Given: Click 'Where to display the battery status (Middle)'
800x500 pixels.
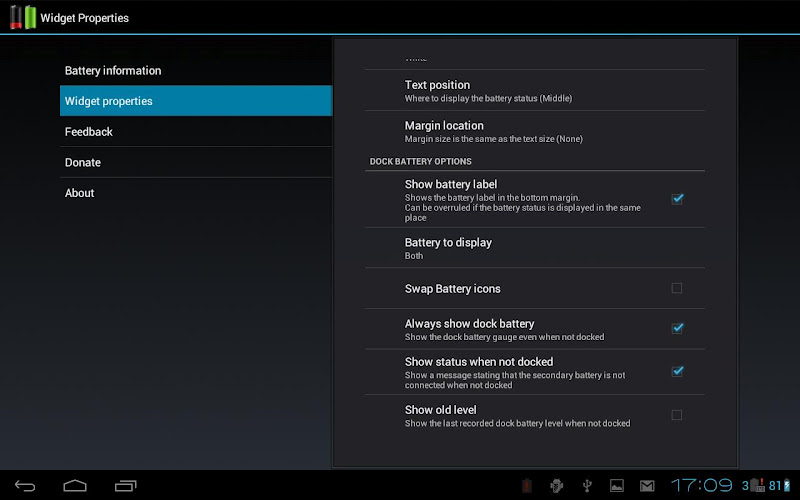Looking at the screenshot, I should click(x=488, y=98).
